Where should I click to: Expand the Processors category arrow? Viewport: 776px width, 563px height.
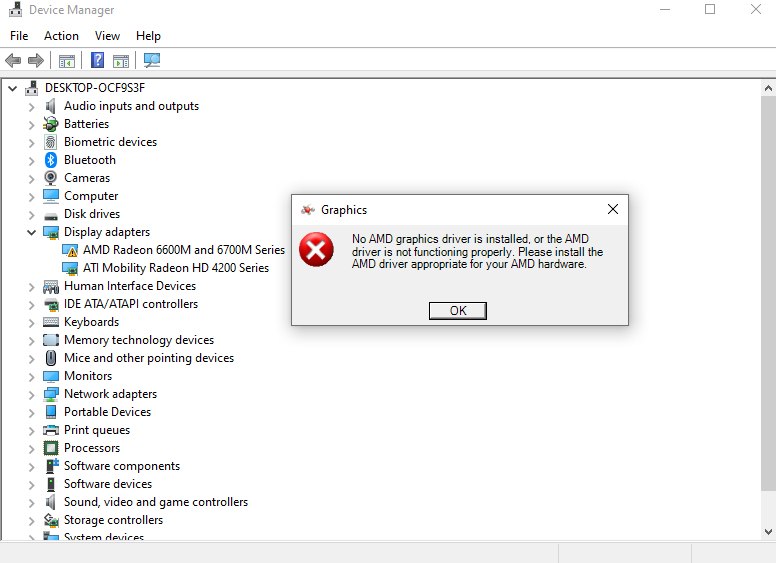[31, 449]
